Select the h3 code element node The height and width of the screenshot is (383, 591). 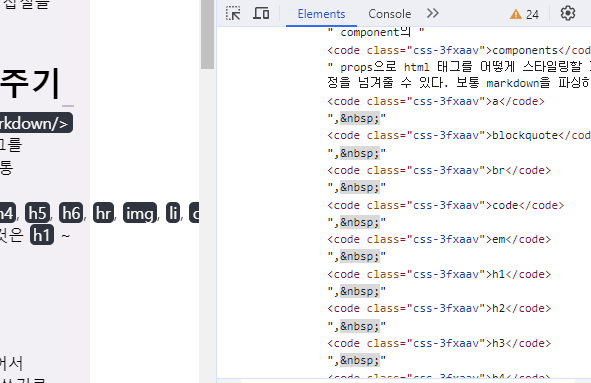(439, 343)
